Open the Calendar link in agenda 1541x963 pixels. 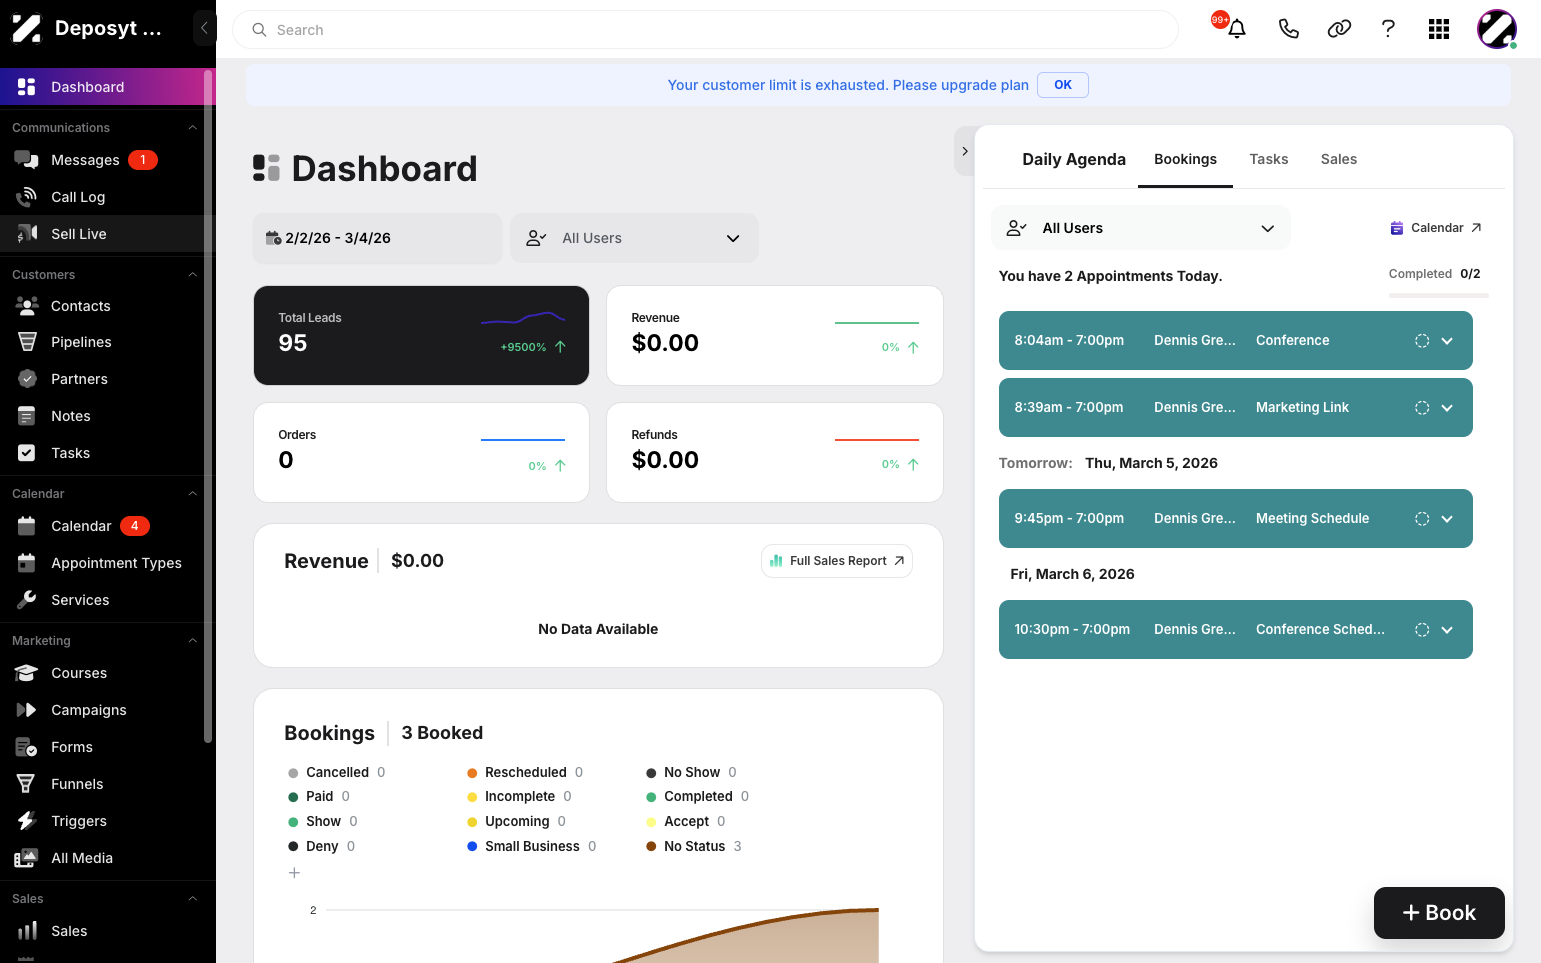click(1436, 228)
